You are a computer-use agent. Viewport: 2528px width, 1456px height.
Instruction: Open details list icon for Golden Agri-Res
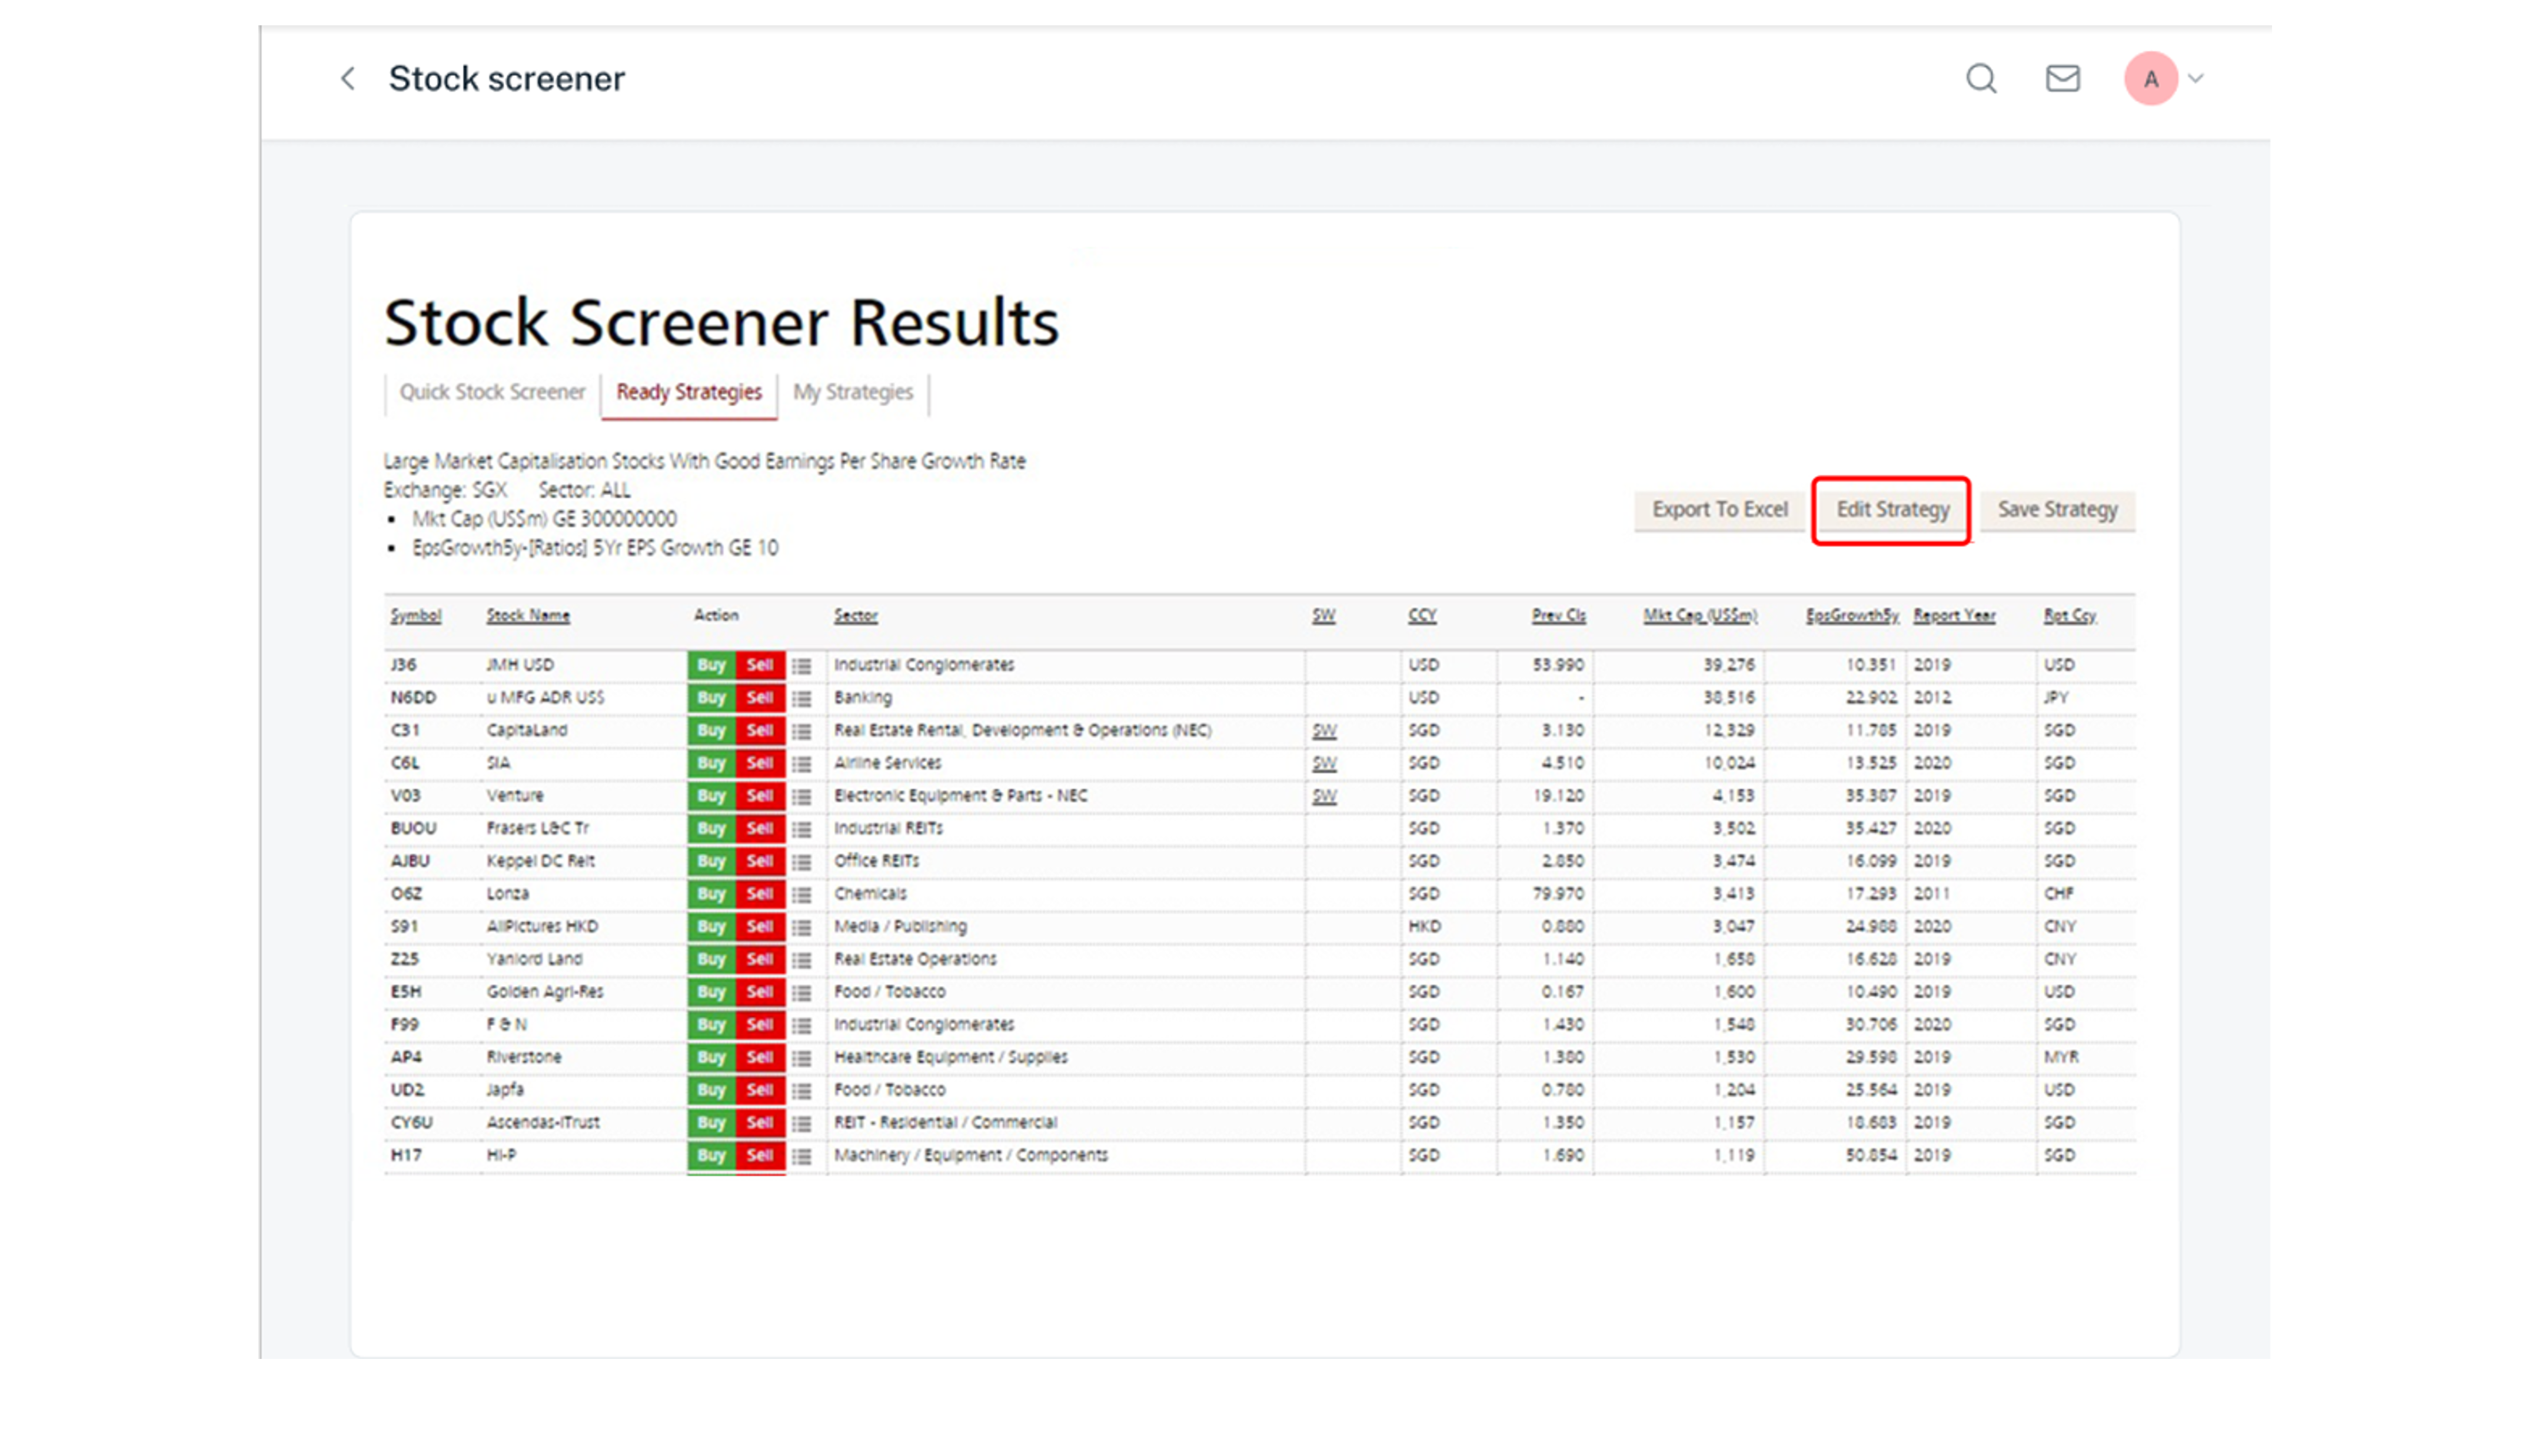pyautogui.click(x=801, y=993)
